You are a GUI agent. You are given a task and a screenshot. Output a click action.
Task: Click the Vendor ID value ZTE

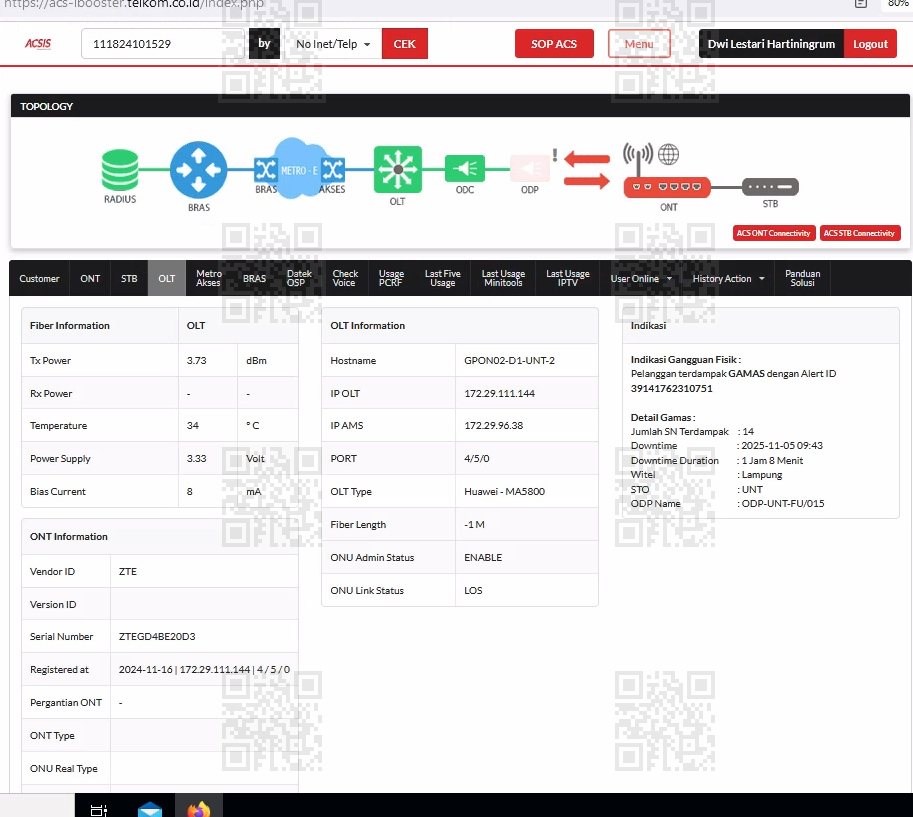coord(128,572)
